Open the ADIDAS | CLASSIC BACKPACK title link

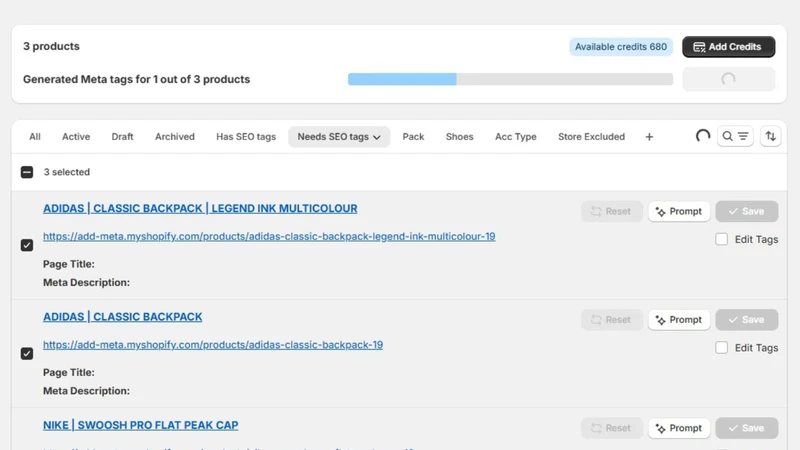122,316
